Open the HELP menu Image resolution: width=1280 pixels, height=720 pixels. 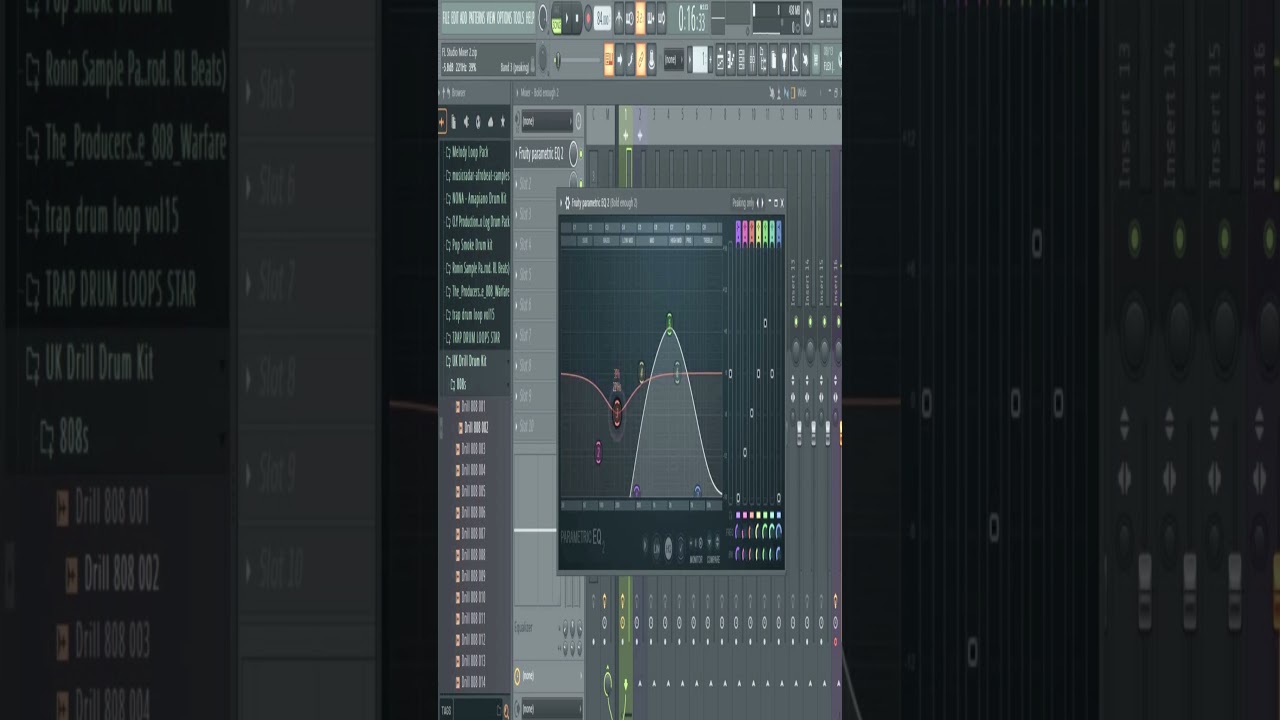(x=530, y=17)
